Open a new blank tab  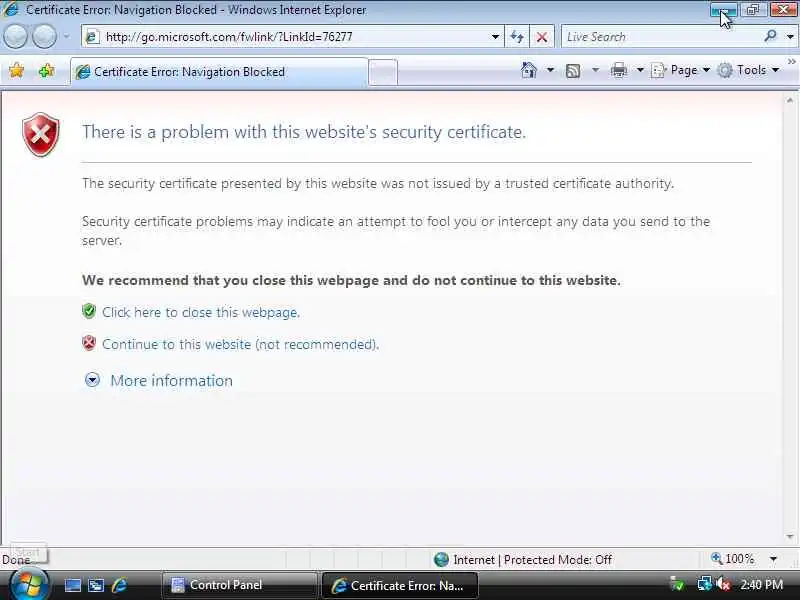click(x=383, y=72)
